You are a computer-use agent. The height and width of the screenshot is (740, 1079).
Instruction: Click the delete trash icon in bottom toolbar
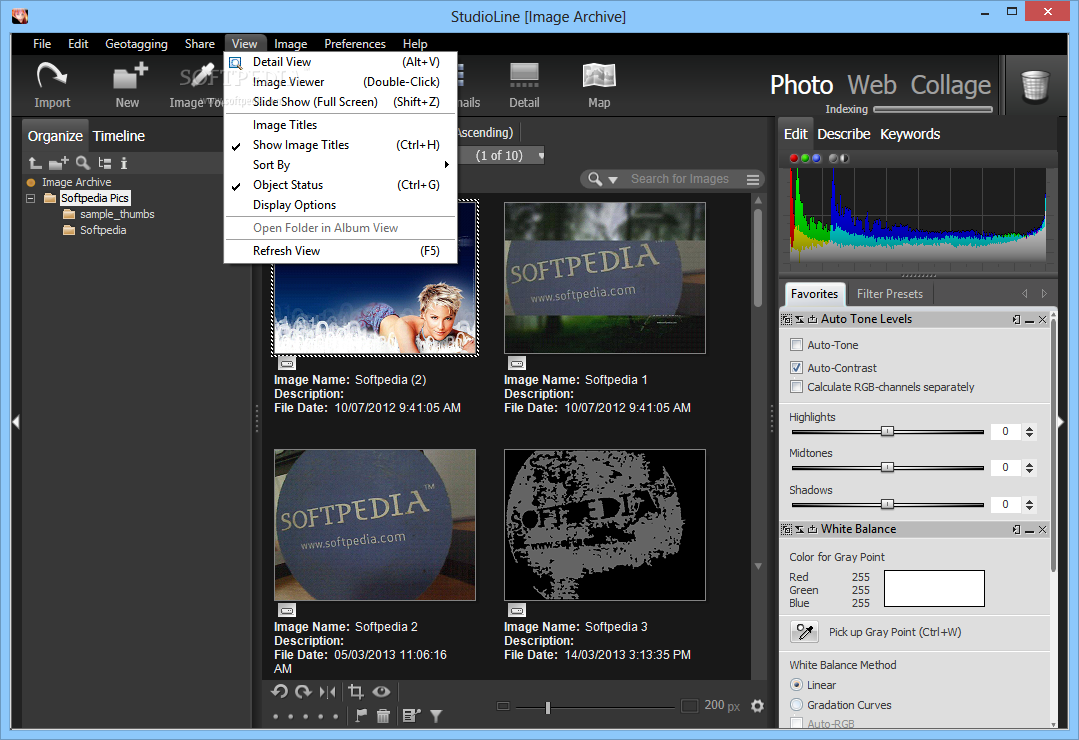[383, 716]
